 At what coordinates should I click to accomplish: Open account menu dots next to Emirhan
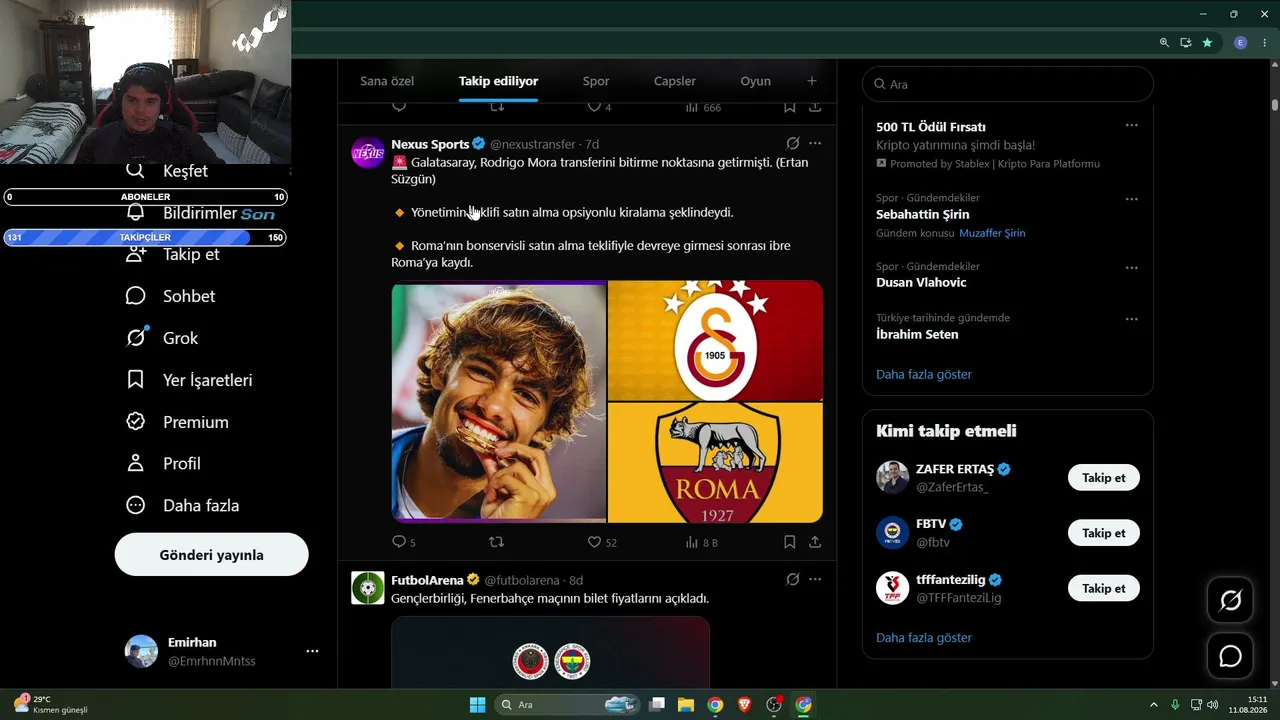click(x=312, y=651)
